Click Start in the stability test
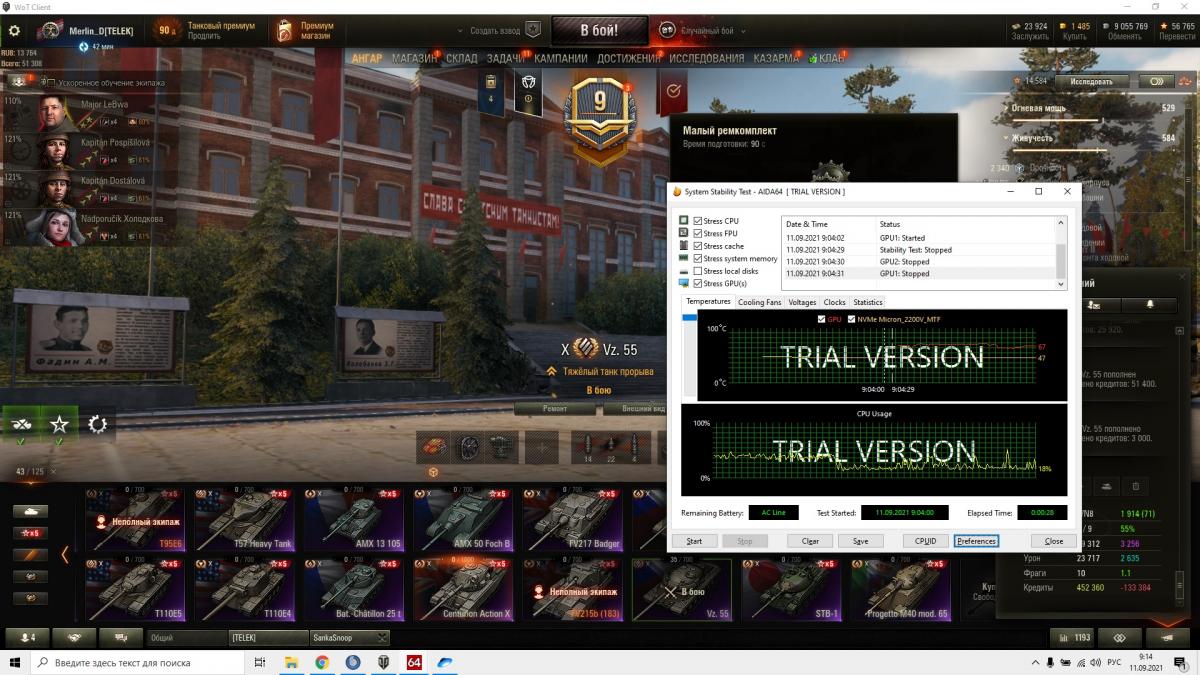The image size is (1200, 675). click(694, 541)
